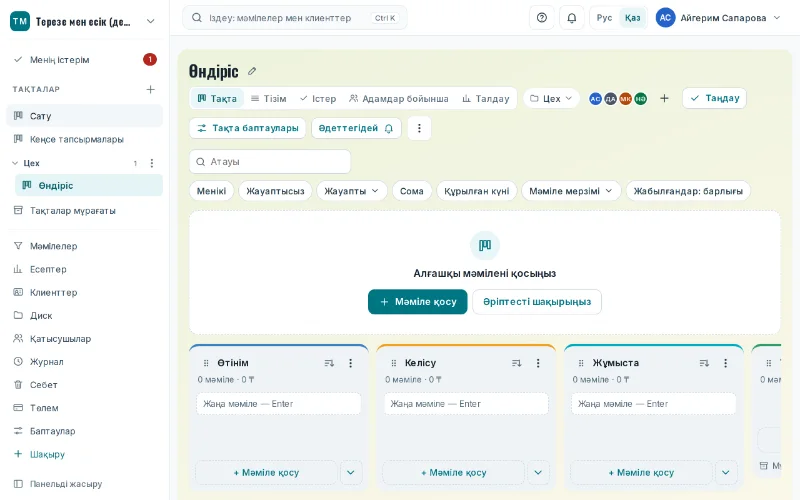This screenshot has height=500, width=800.
Task: Open the Сату board in sidebar
Action: 85,116
